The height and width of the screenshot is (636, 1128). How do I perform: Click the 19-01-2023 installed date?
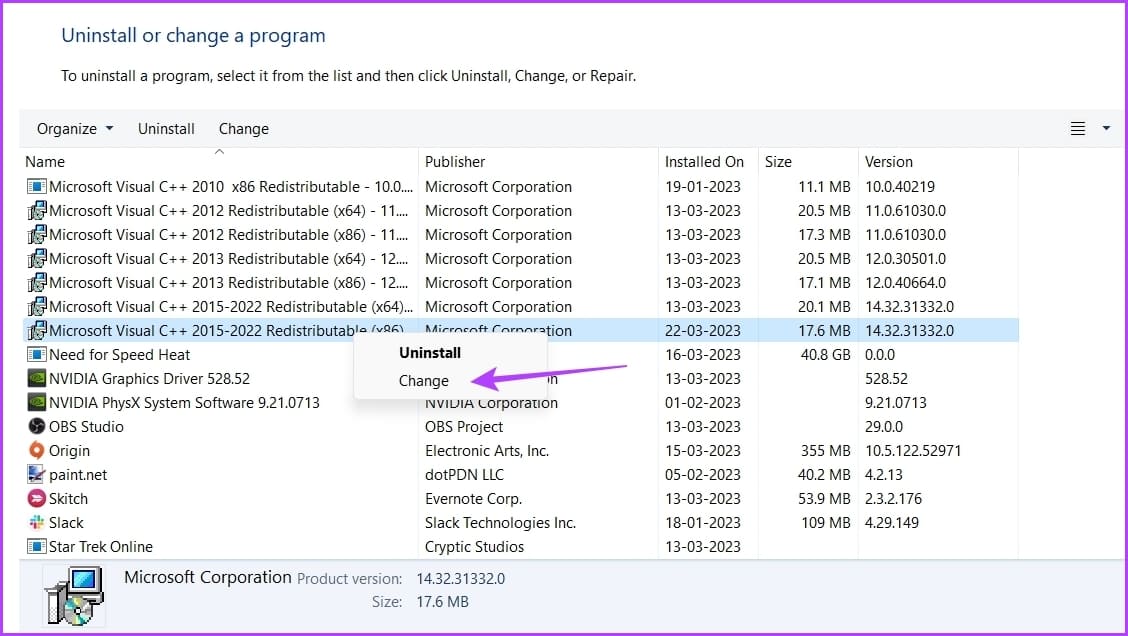tap(703, 187)
